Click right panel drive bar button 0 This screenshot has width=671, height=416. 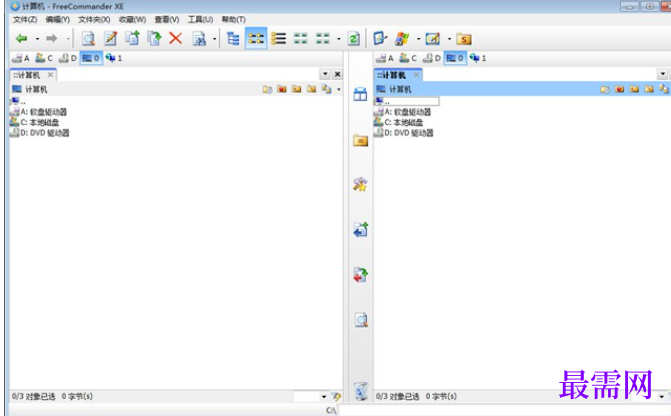tap(455, 58)
